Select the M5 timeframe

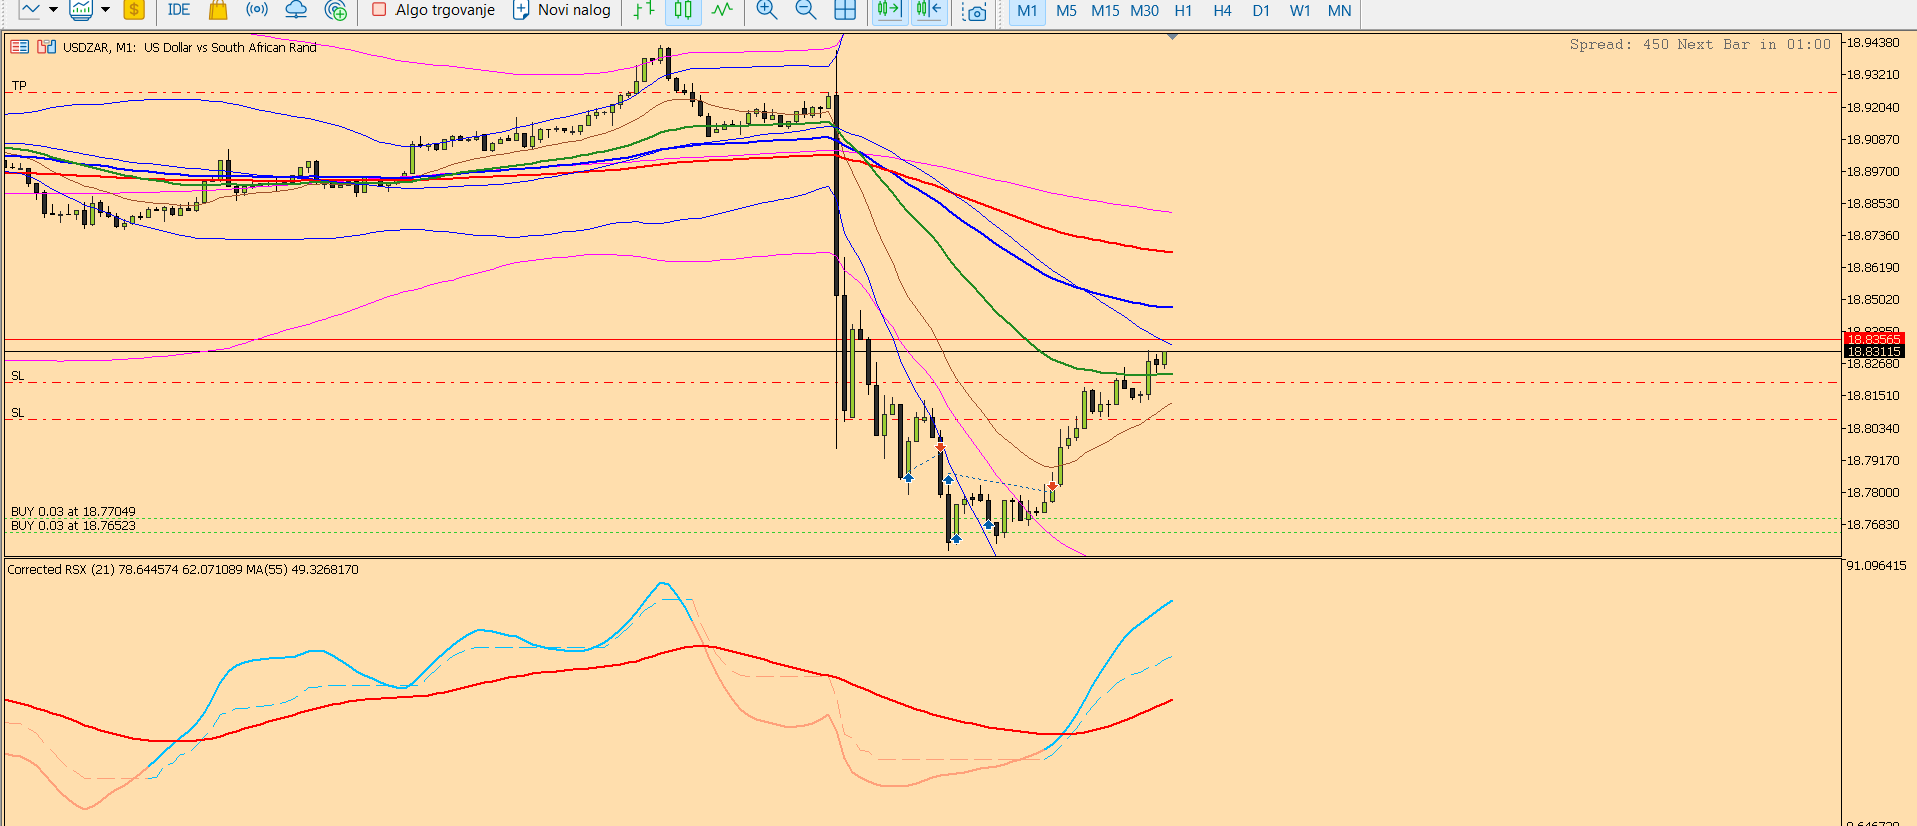1066,10
